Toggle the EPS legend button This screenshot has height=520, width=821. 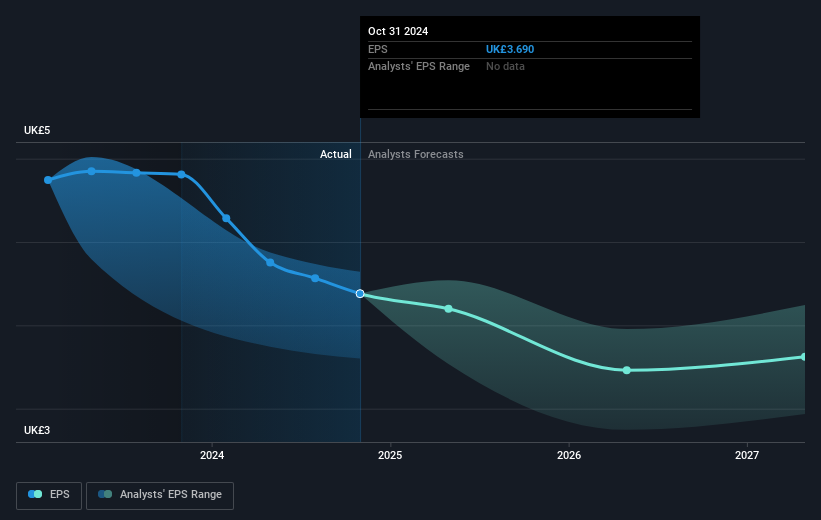pos(49,495)
